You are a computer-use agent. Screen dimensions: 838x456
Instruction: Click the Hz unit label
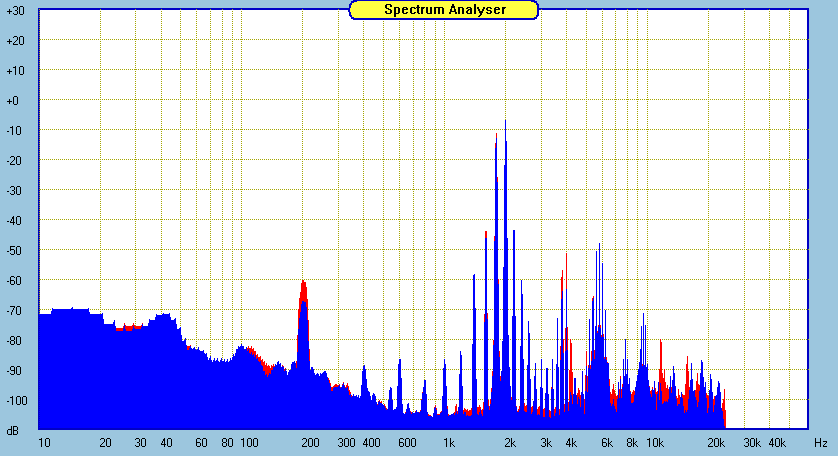point(820,442)
